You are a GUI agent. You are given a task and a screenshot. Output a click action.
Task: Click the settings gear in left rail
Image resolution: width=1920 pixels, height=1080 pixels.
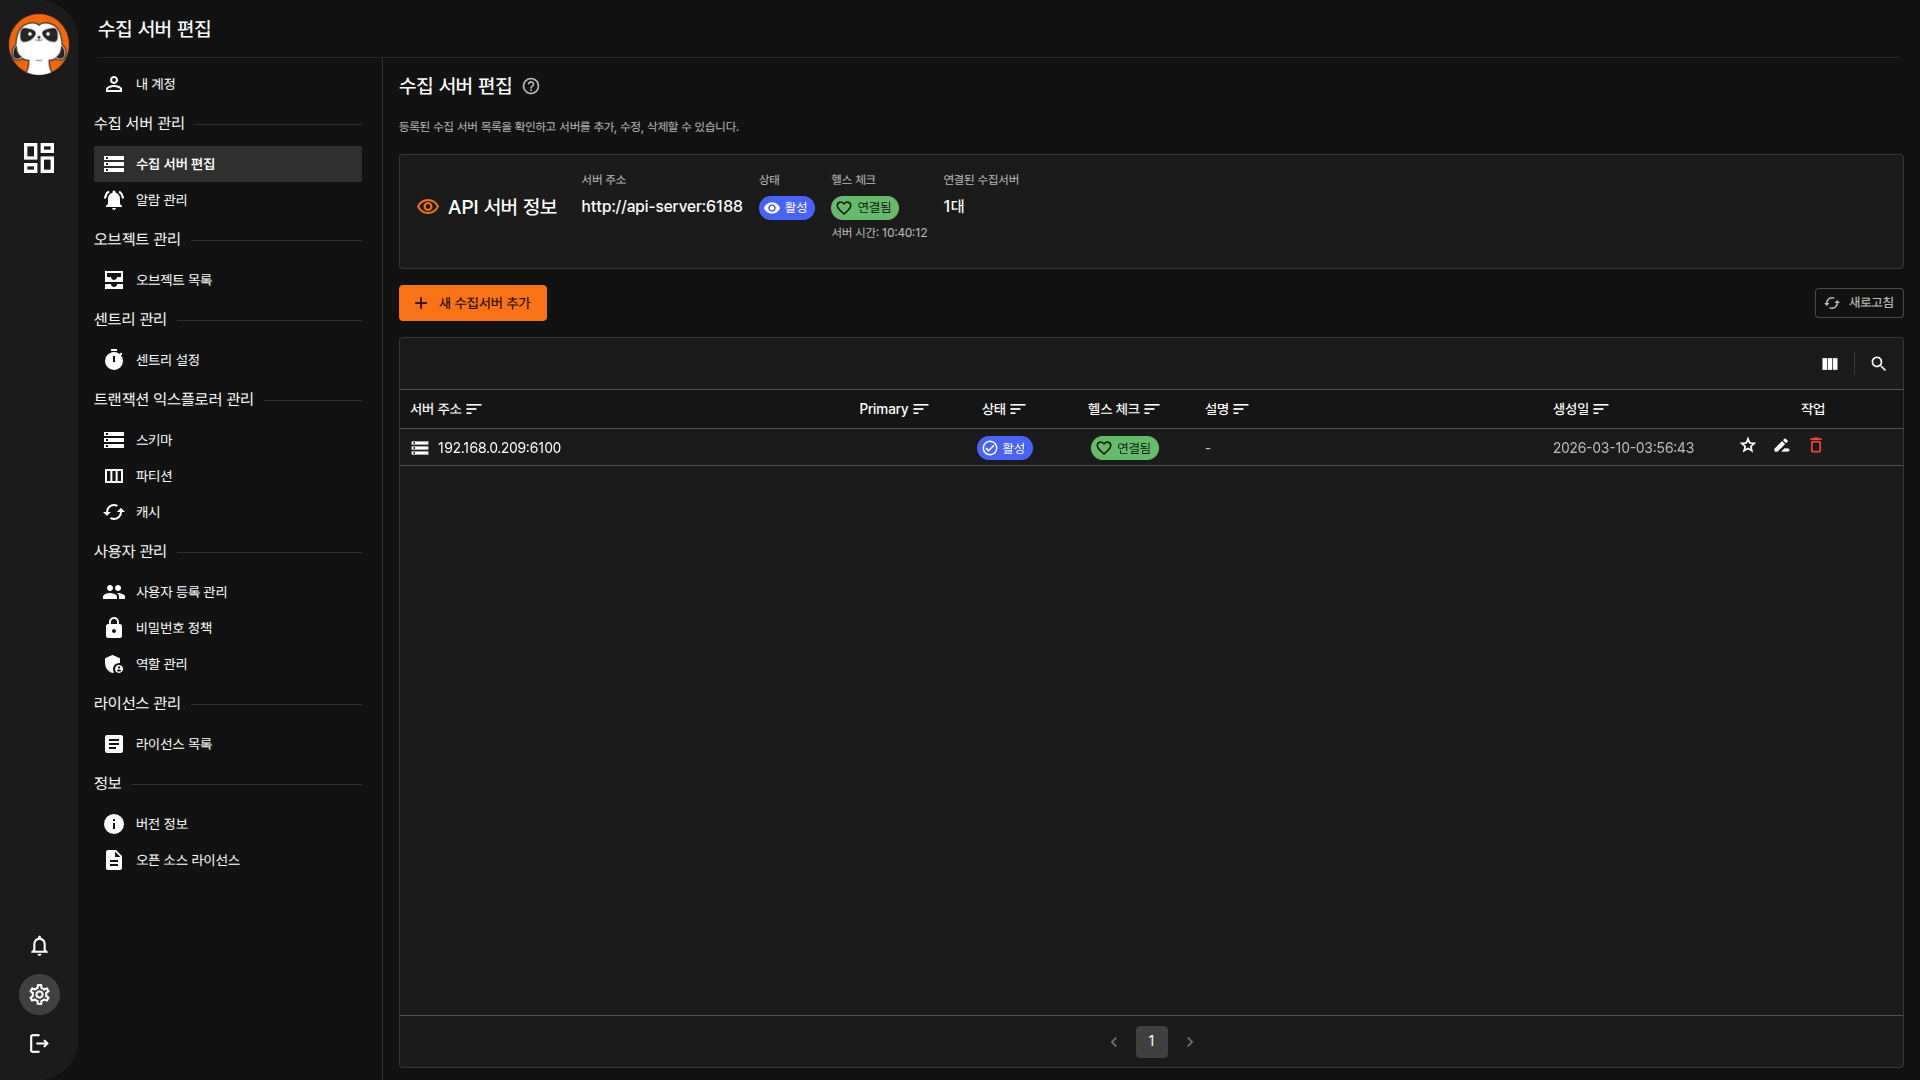pyautogui.click(x=39, y=994)
